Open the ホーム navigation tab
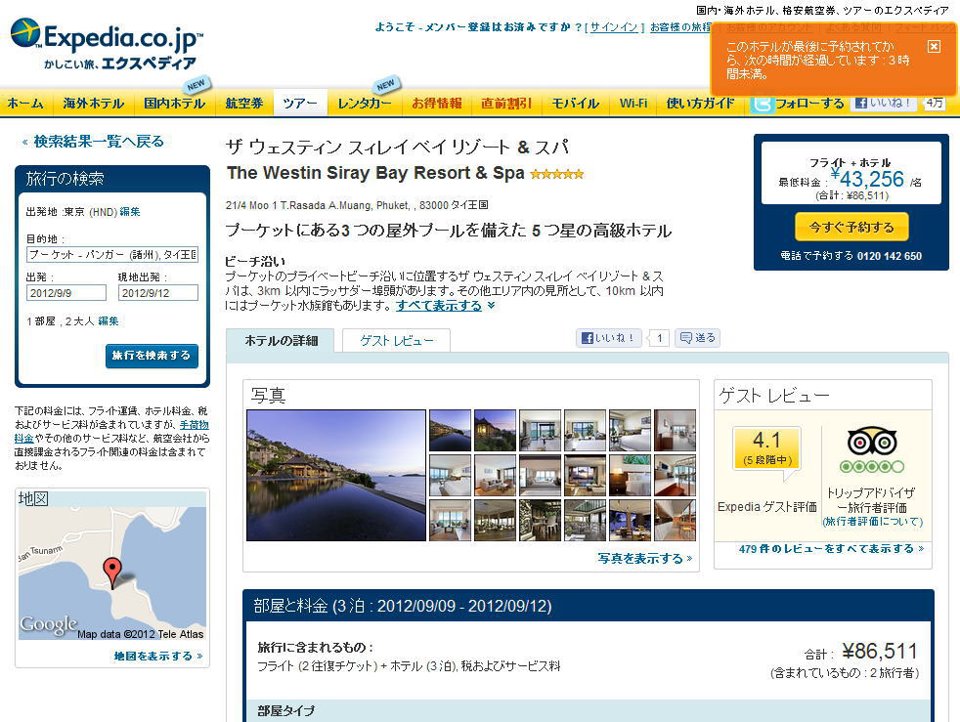The width and height of the screenshot is (960, 722). click(x=26, y=103)
